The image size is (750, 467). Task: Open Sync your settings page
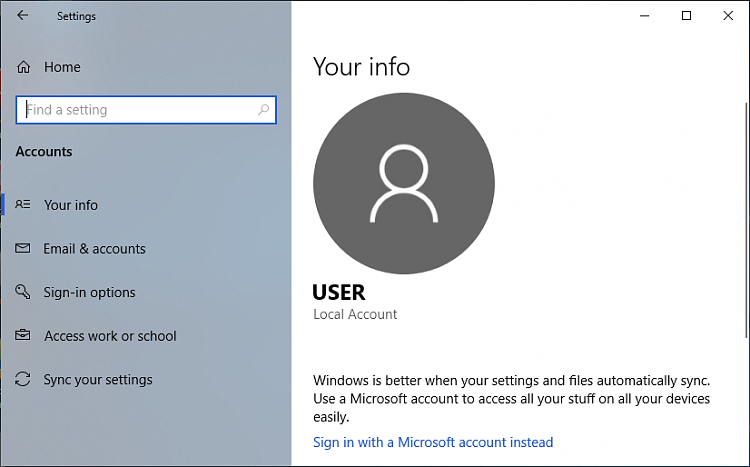98,380
